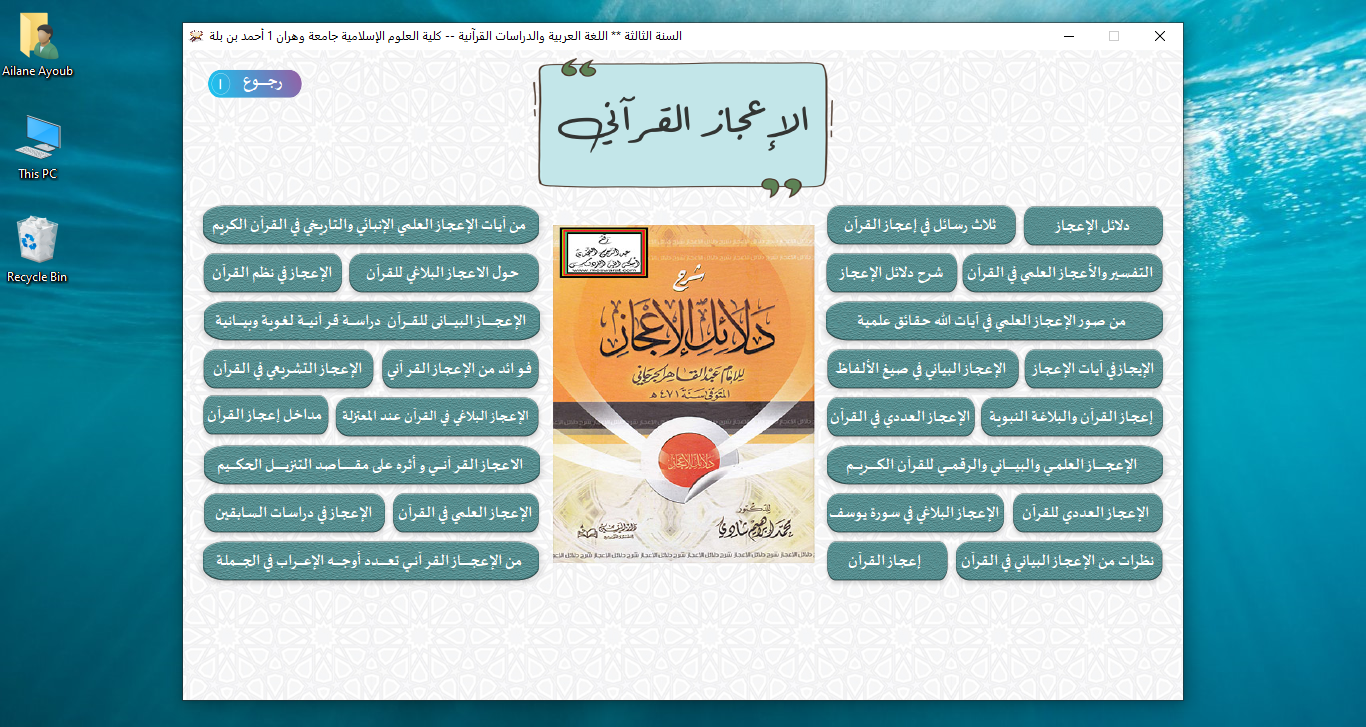Open الإعجاز في دراسات السابقين
Viewport: 1366px width, 727px height.
click(294, 512)
